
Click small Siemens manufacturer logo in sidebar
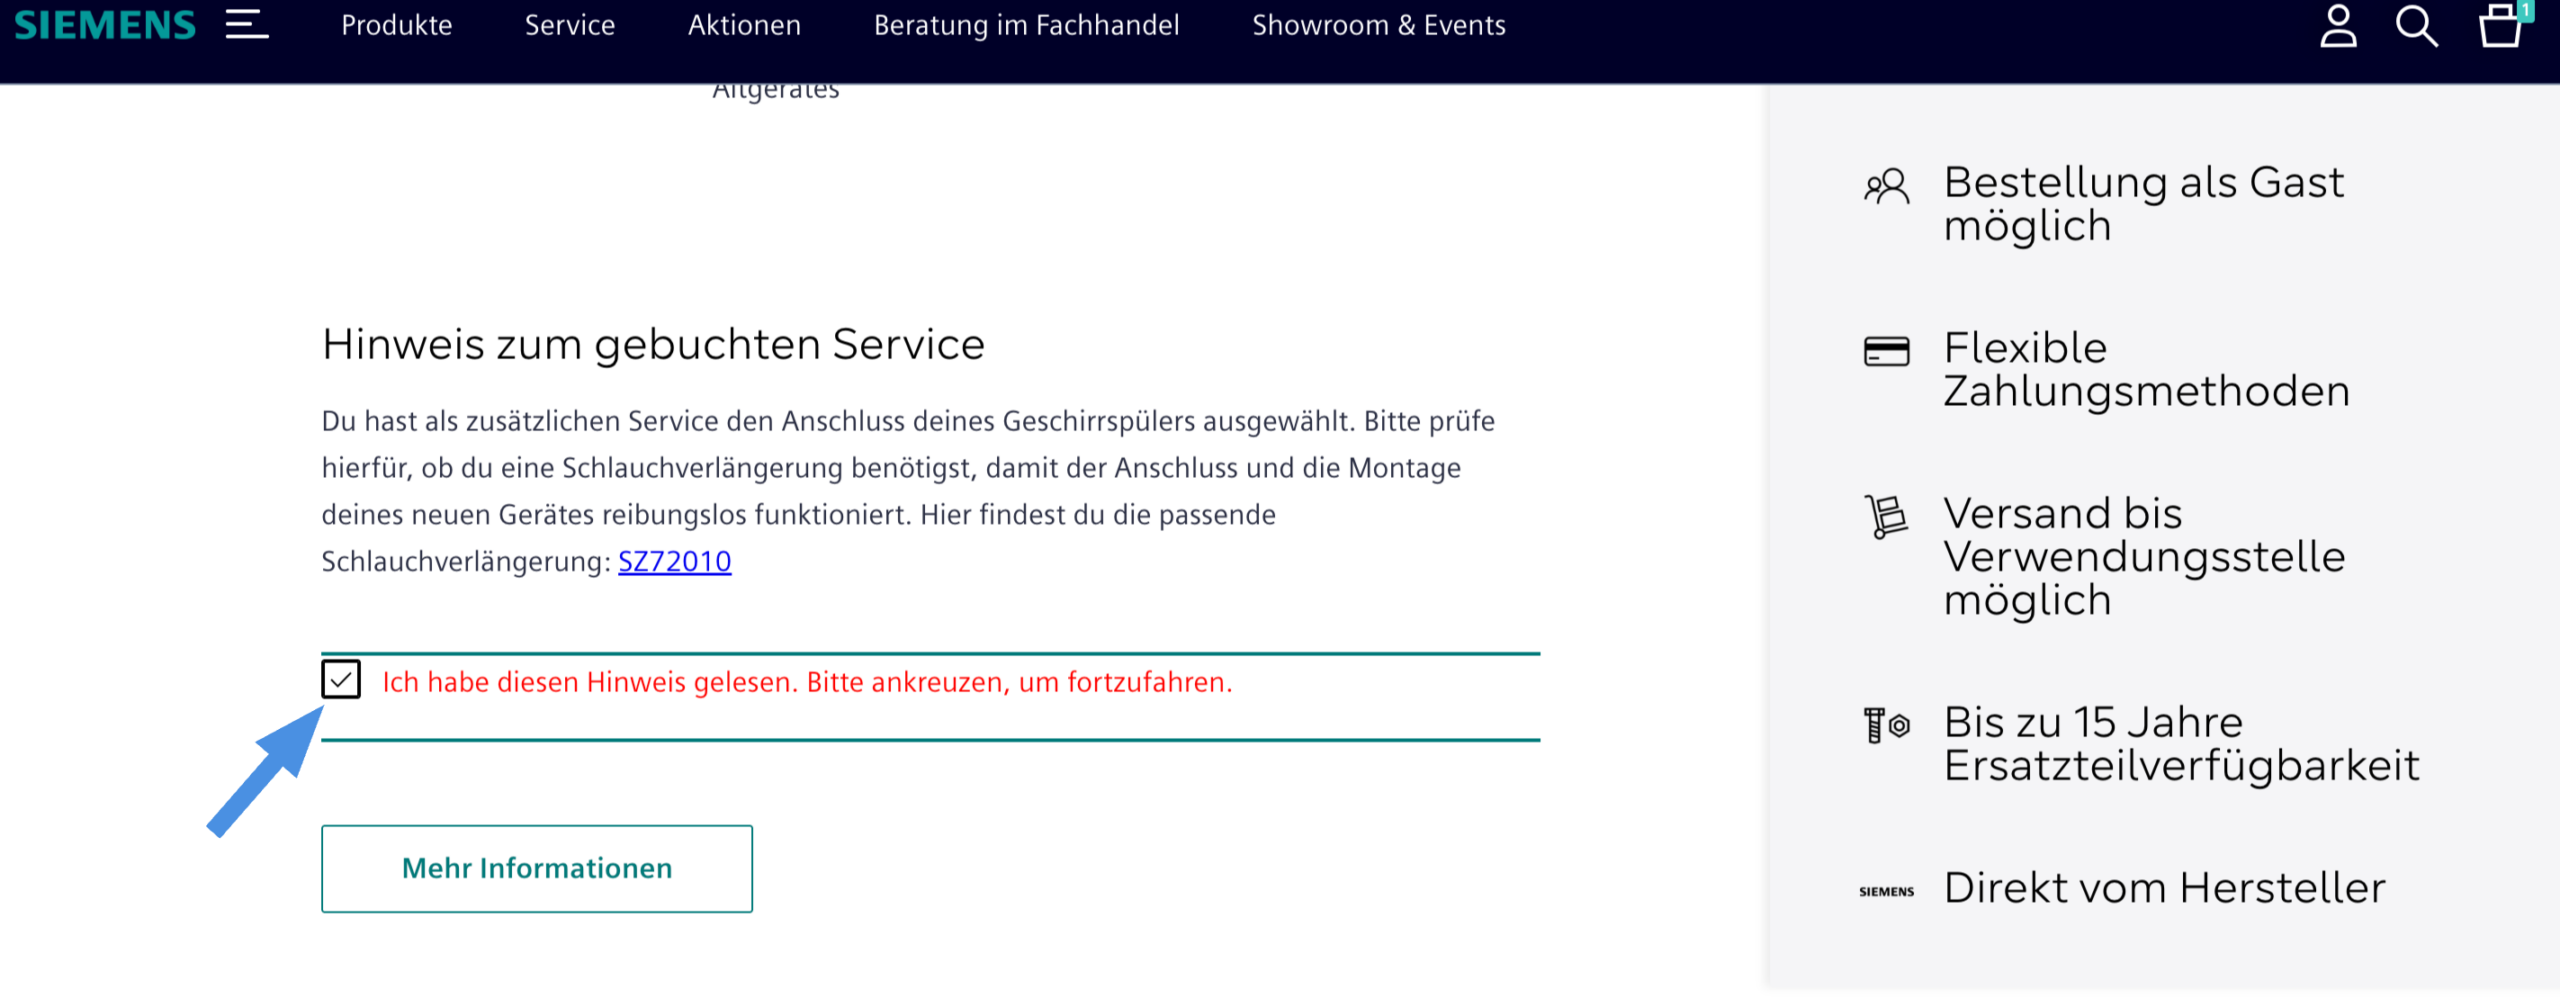[1886, 891]
